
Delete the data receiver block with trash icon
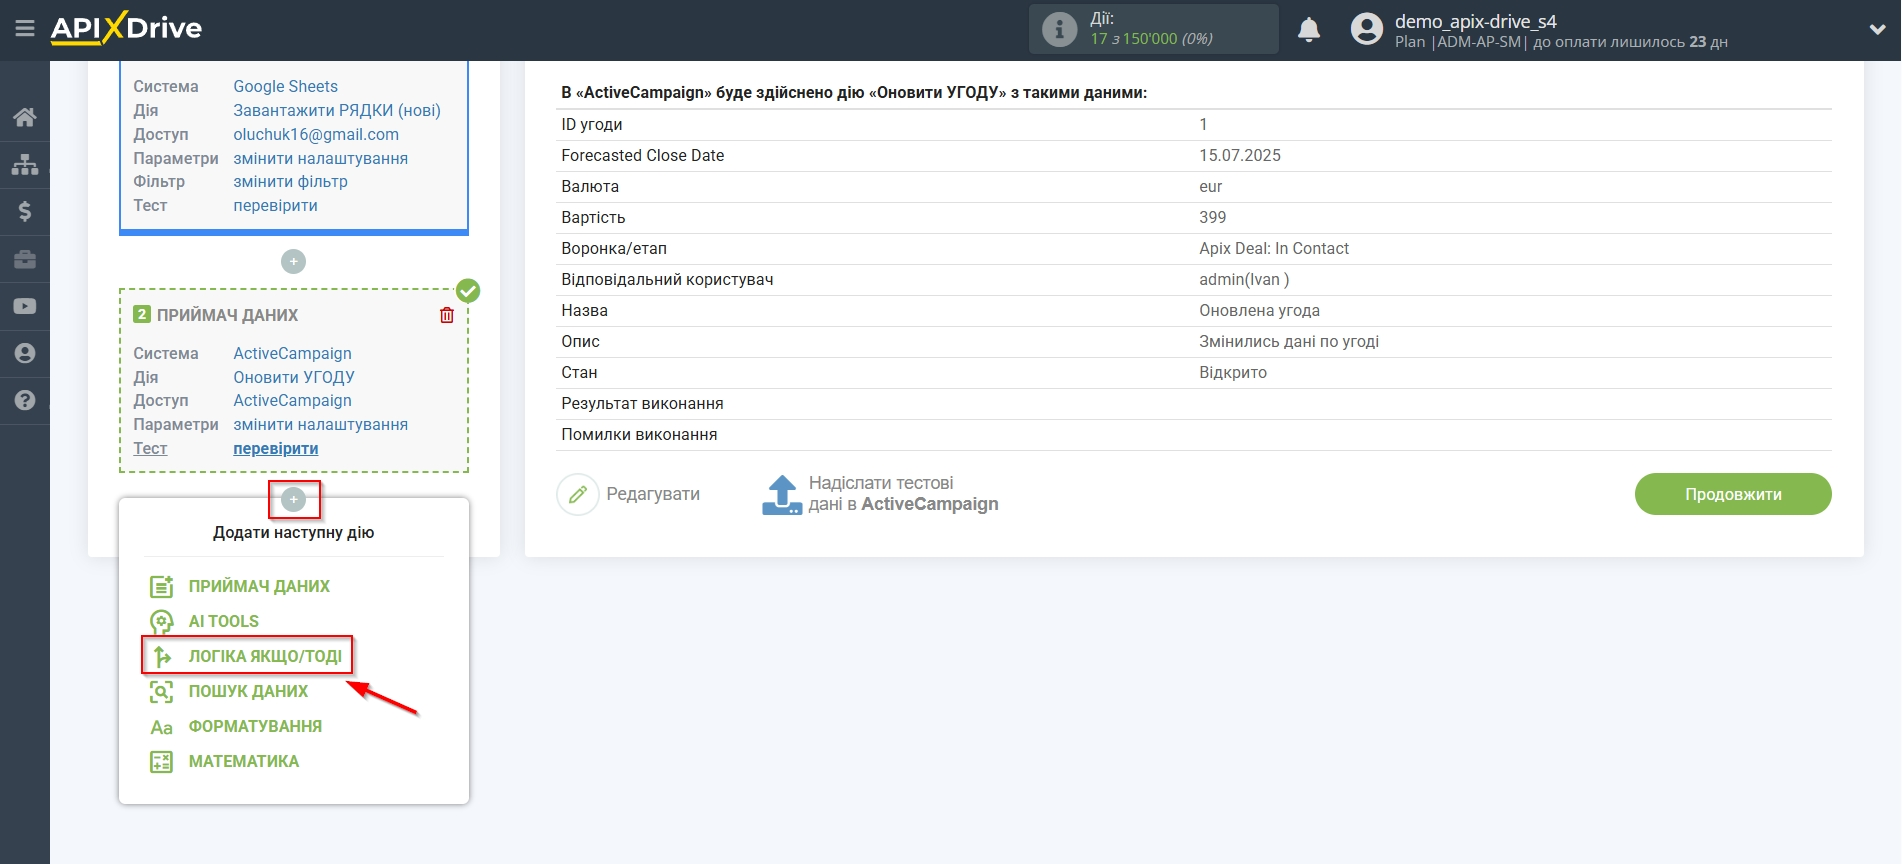[x=447, y=315]
